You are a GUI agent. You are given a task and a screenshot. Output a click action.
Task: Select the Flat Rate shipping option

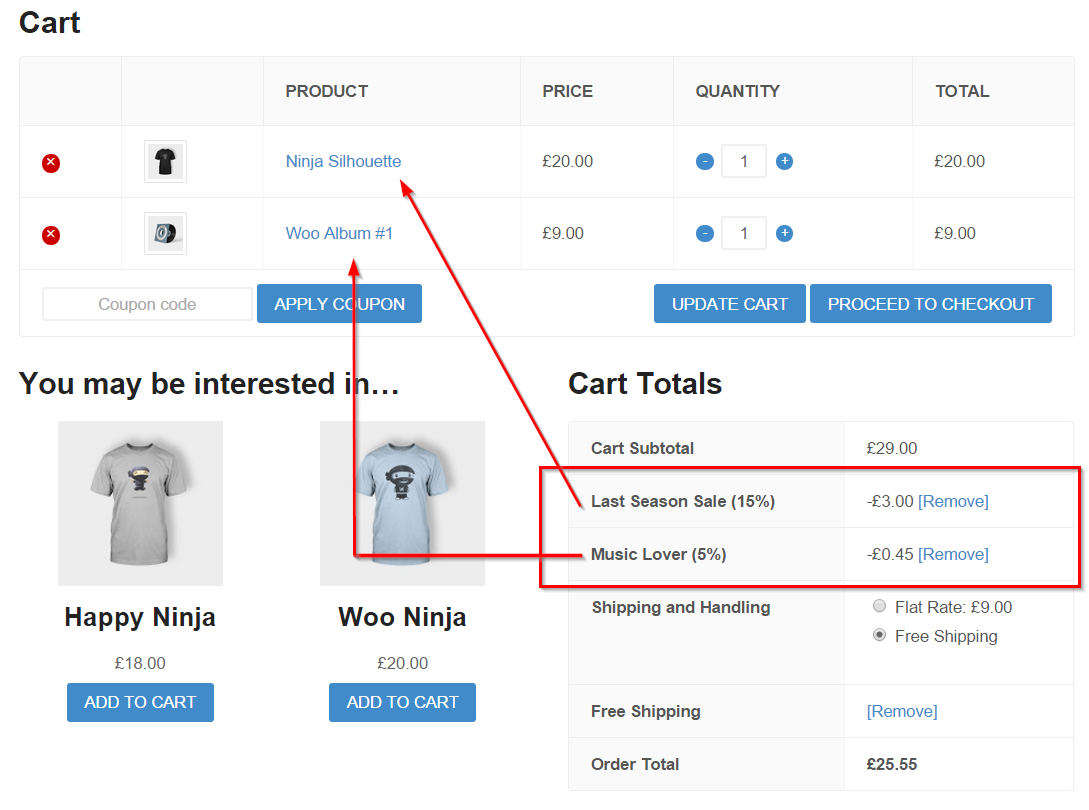tap(879, 606)
